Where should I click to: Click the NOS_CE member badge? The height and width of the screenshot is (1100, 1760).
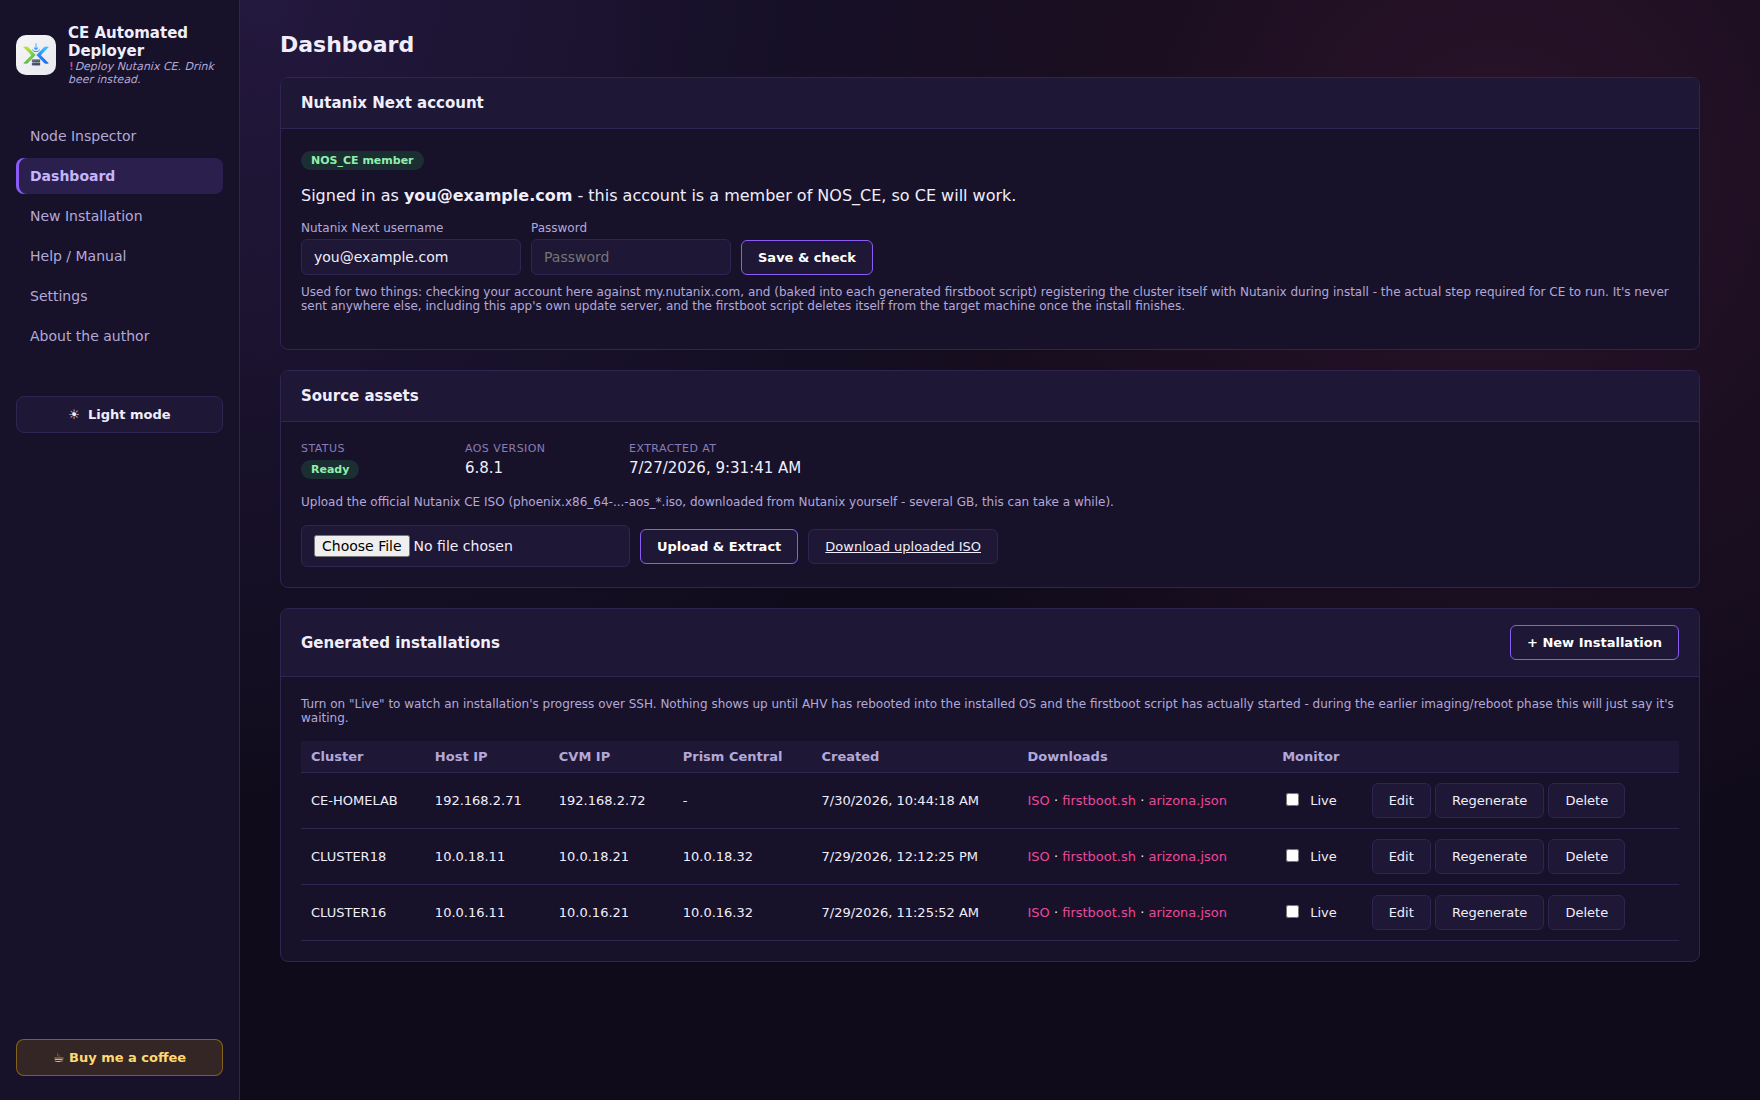click(x=362, y=160)
